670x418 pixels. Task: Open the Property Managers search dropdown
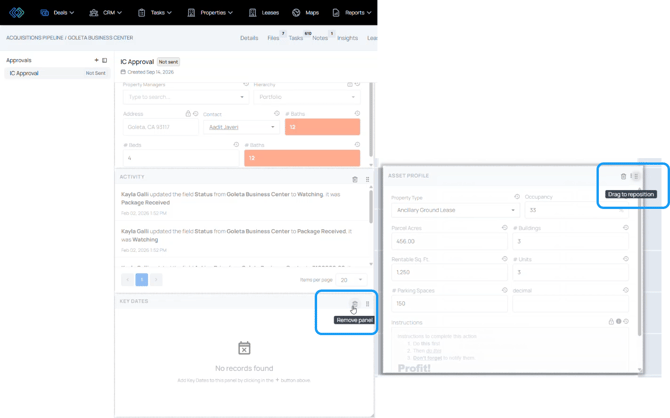point(185,97)
